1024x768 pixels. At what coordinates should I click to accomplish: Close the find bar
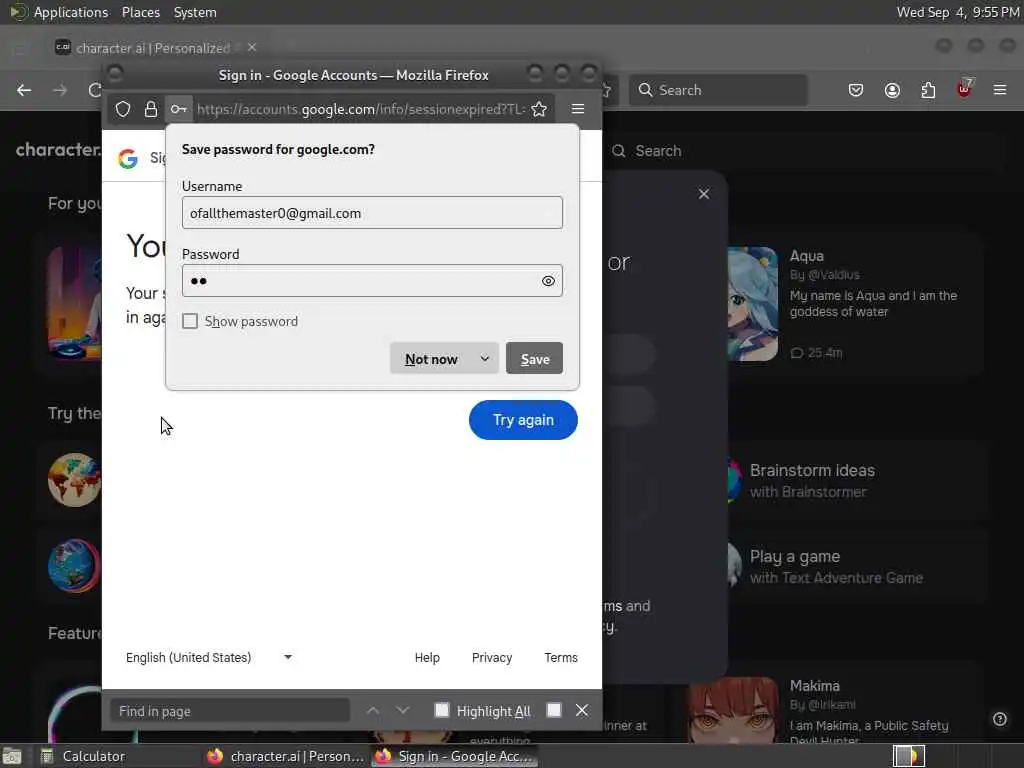click(x=582, y=711)
